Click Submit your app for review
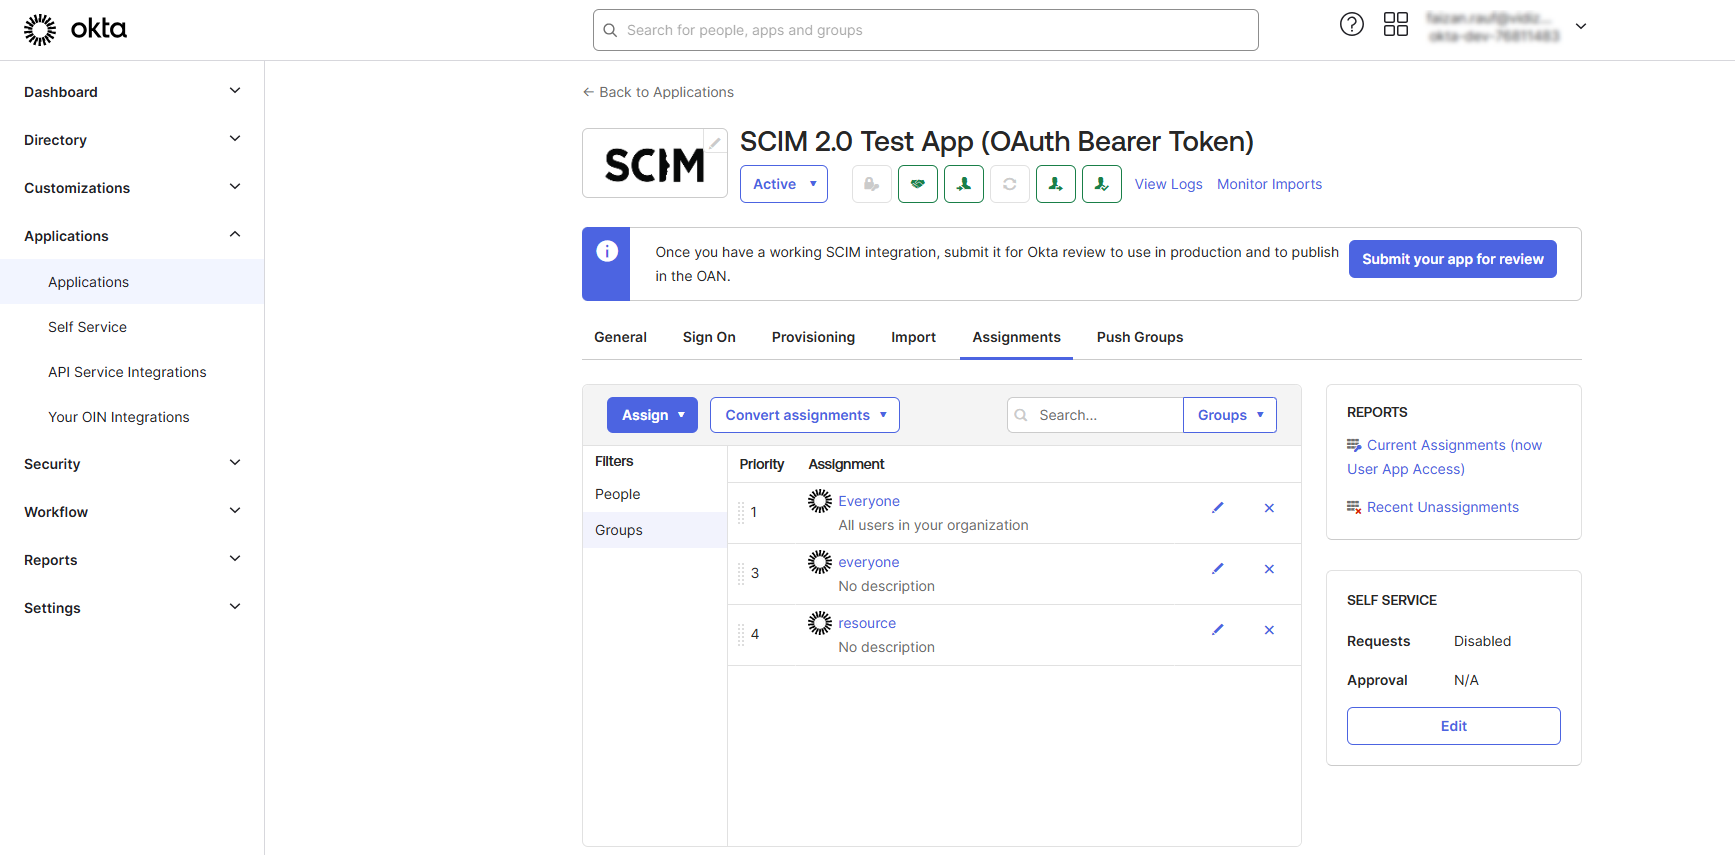Image resolution: width=1735 pixels, height=855 pixels. pos(1452,259)
